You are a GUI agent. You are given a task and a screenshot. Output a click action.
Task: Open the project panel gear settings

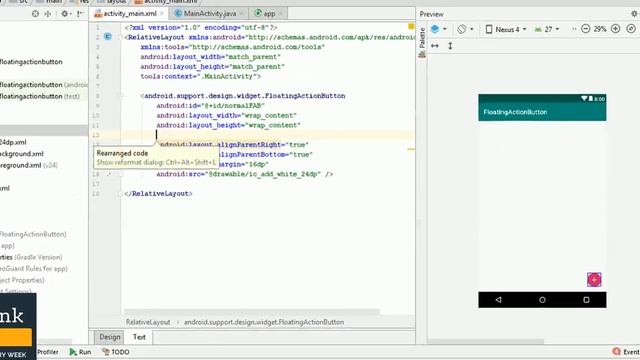(x=65, y=14)
